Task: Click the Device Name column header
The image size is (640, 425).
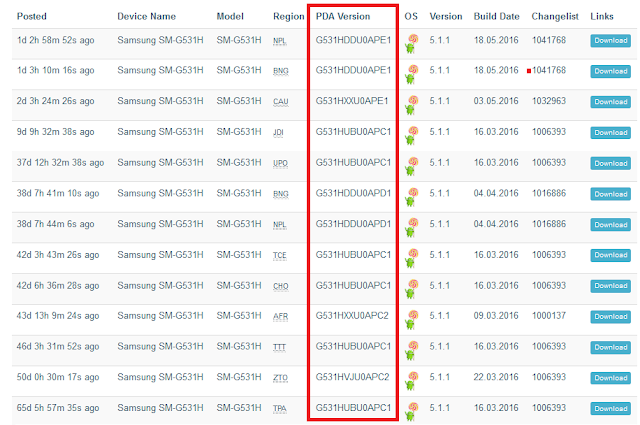Action: click(x=147, y=16)
